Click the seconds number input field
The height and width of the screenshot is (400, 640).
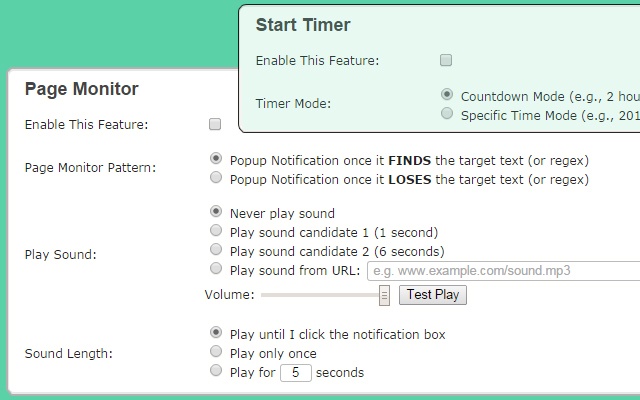[x=296, y=373]
